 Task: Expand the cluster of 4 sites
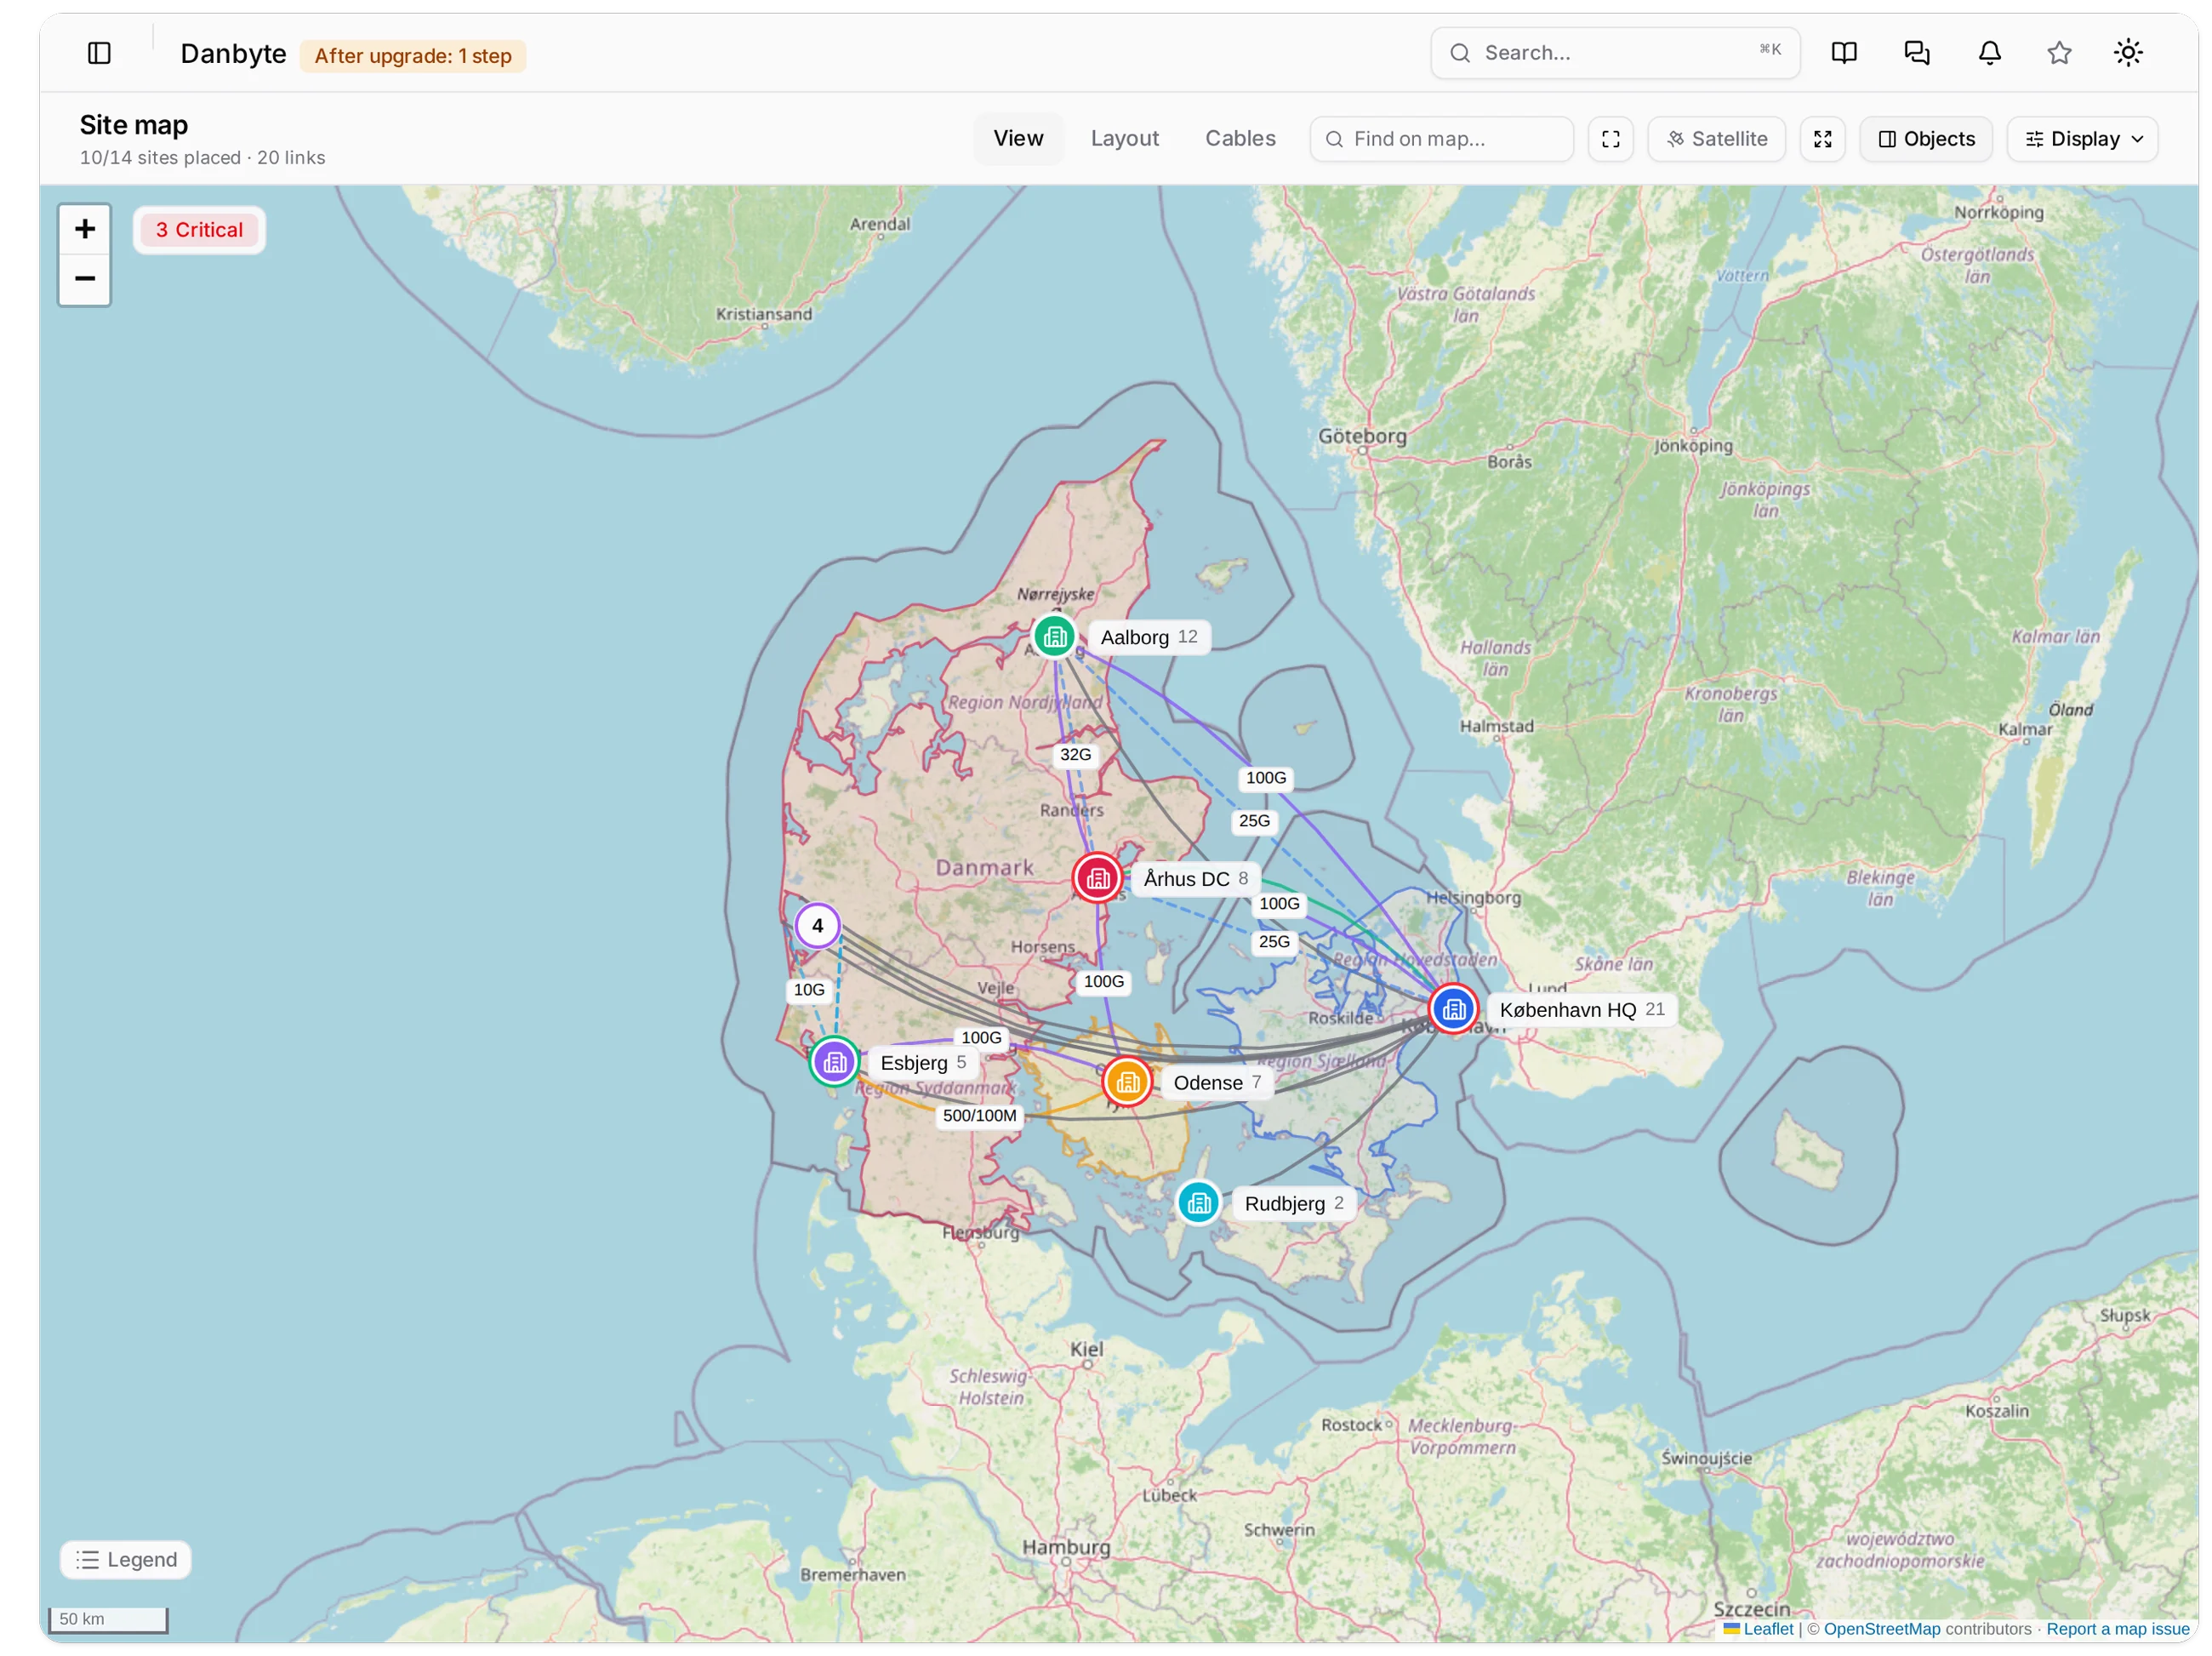click(x=817, y=926)
